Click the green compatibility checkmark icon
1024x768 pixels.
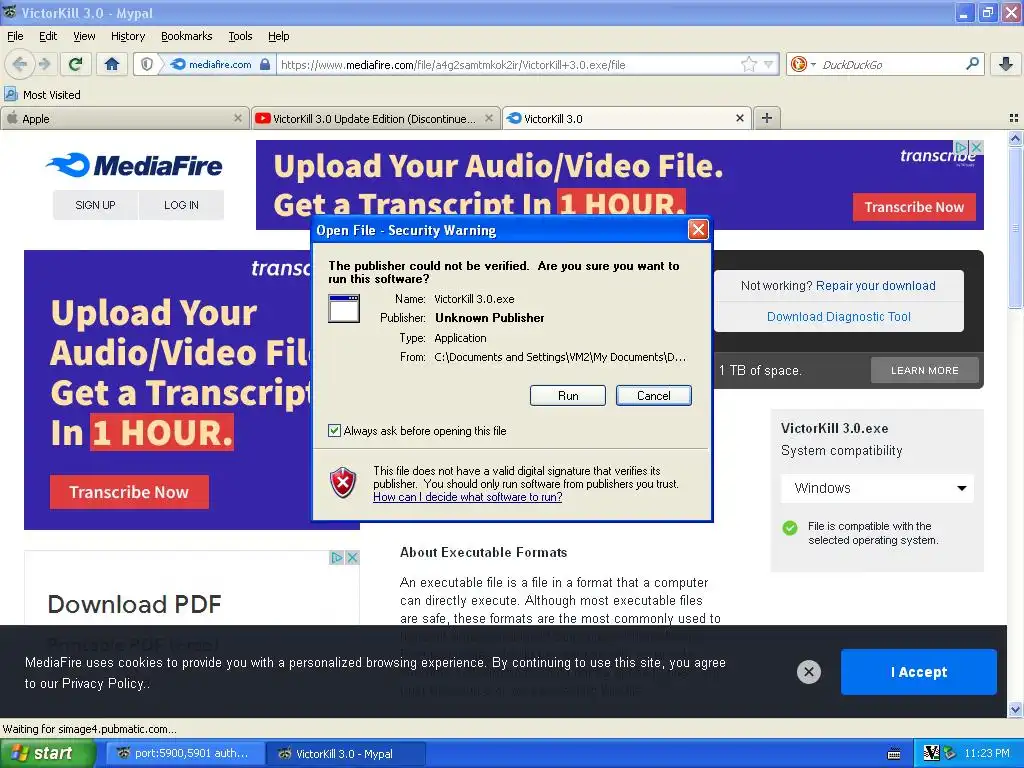coord(790,528)
